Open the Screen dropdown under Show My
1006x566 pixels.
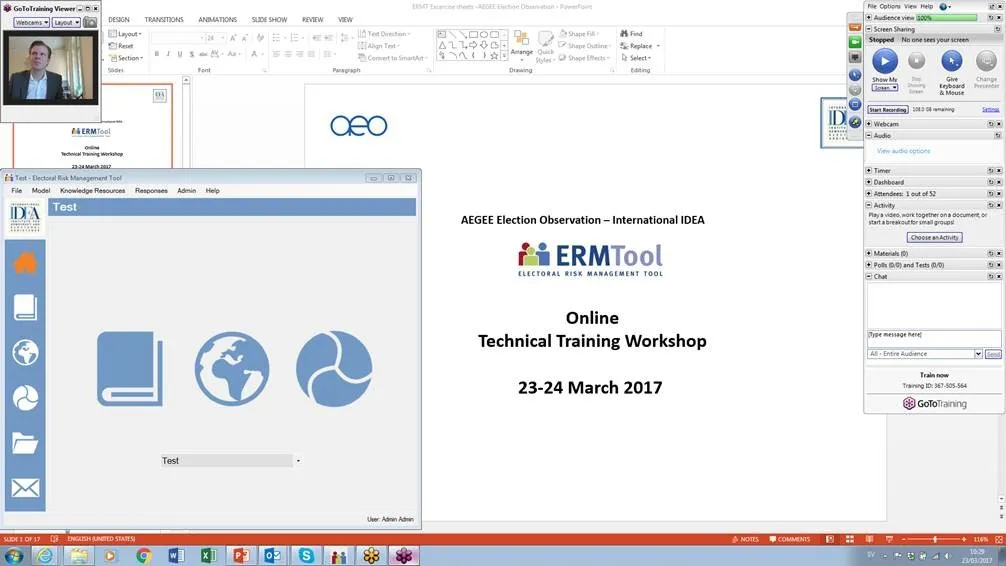(x=885, y=88)
